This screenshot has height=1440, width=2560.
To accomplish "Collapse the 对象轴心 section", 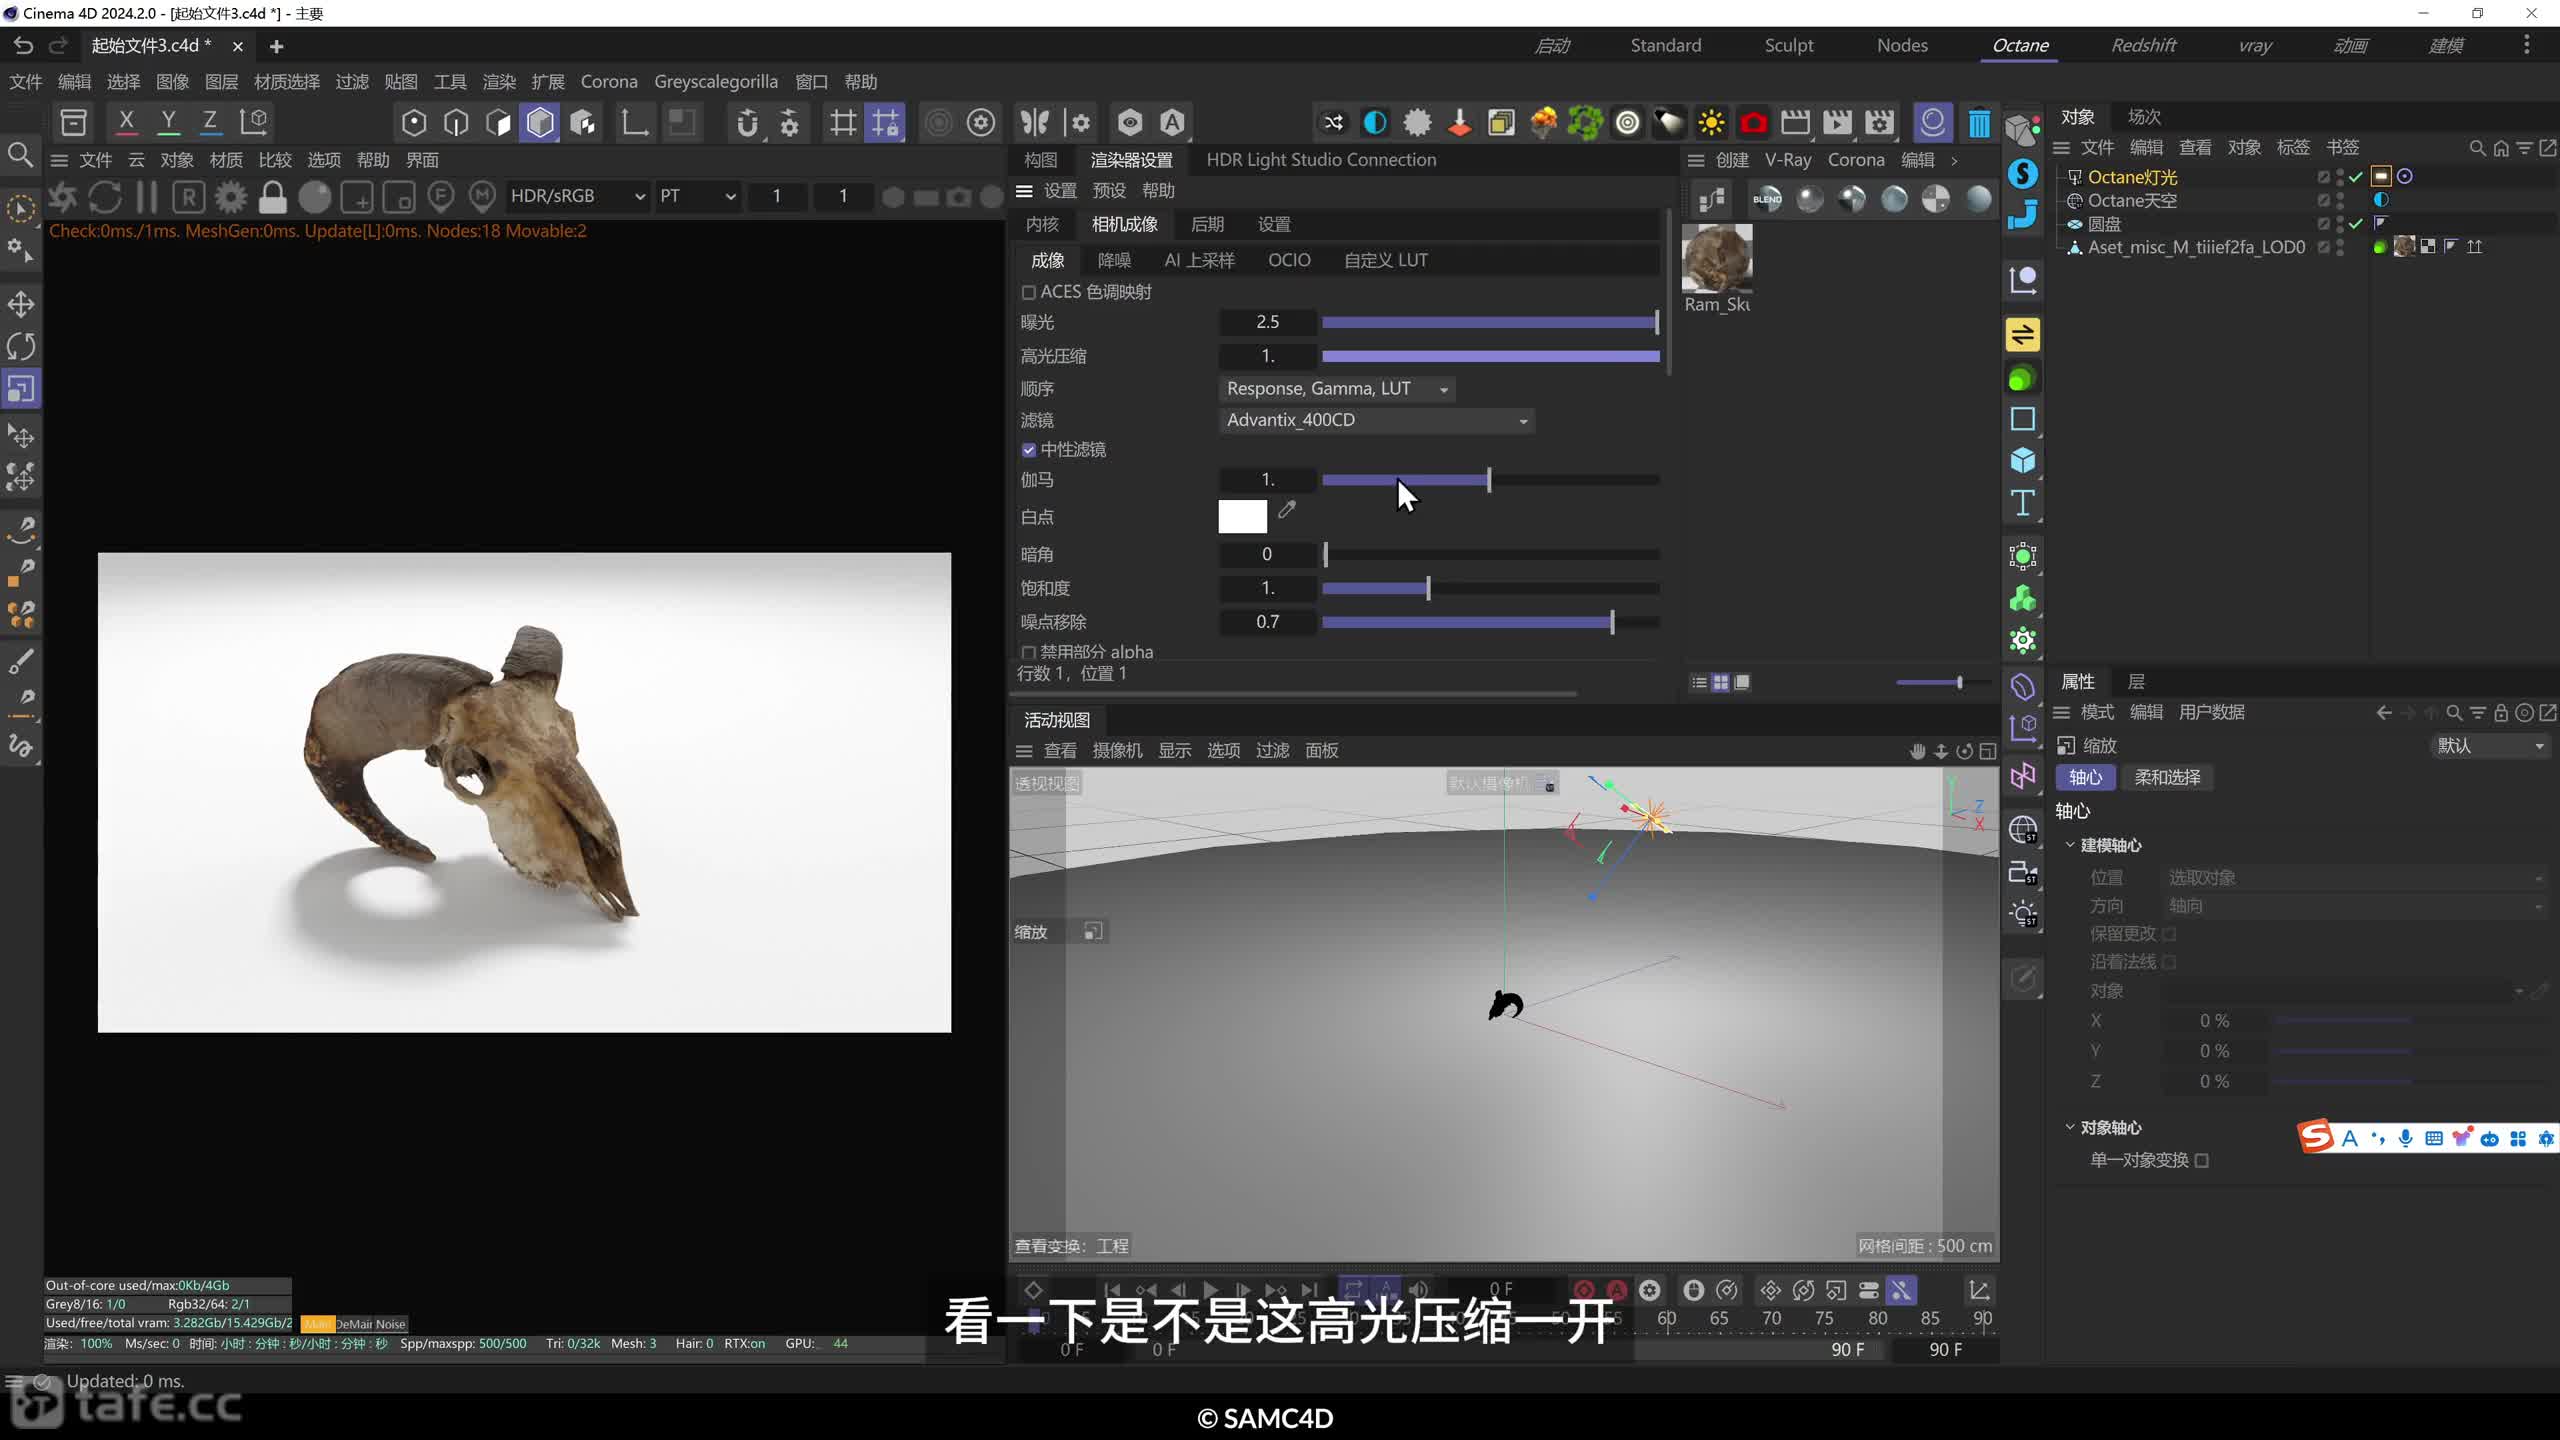I will pos(2070,1127).
